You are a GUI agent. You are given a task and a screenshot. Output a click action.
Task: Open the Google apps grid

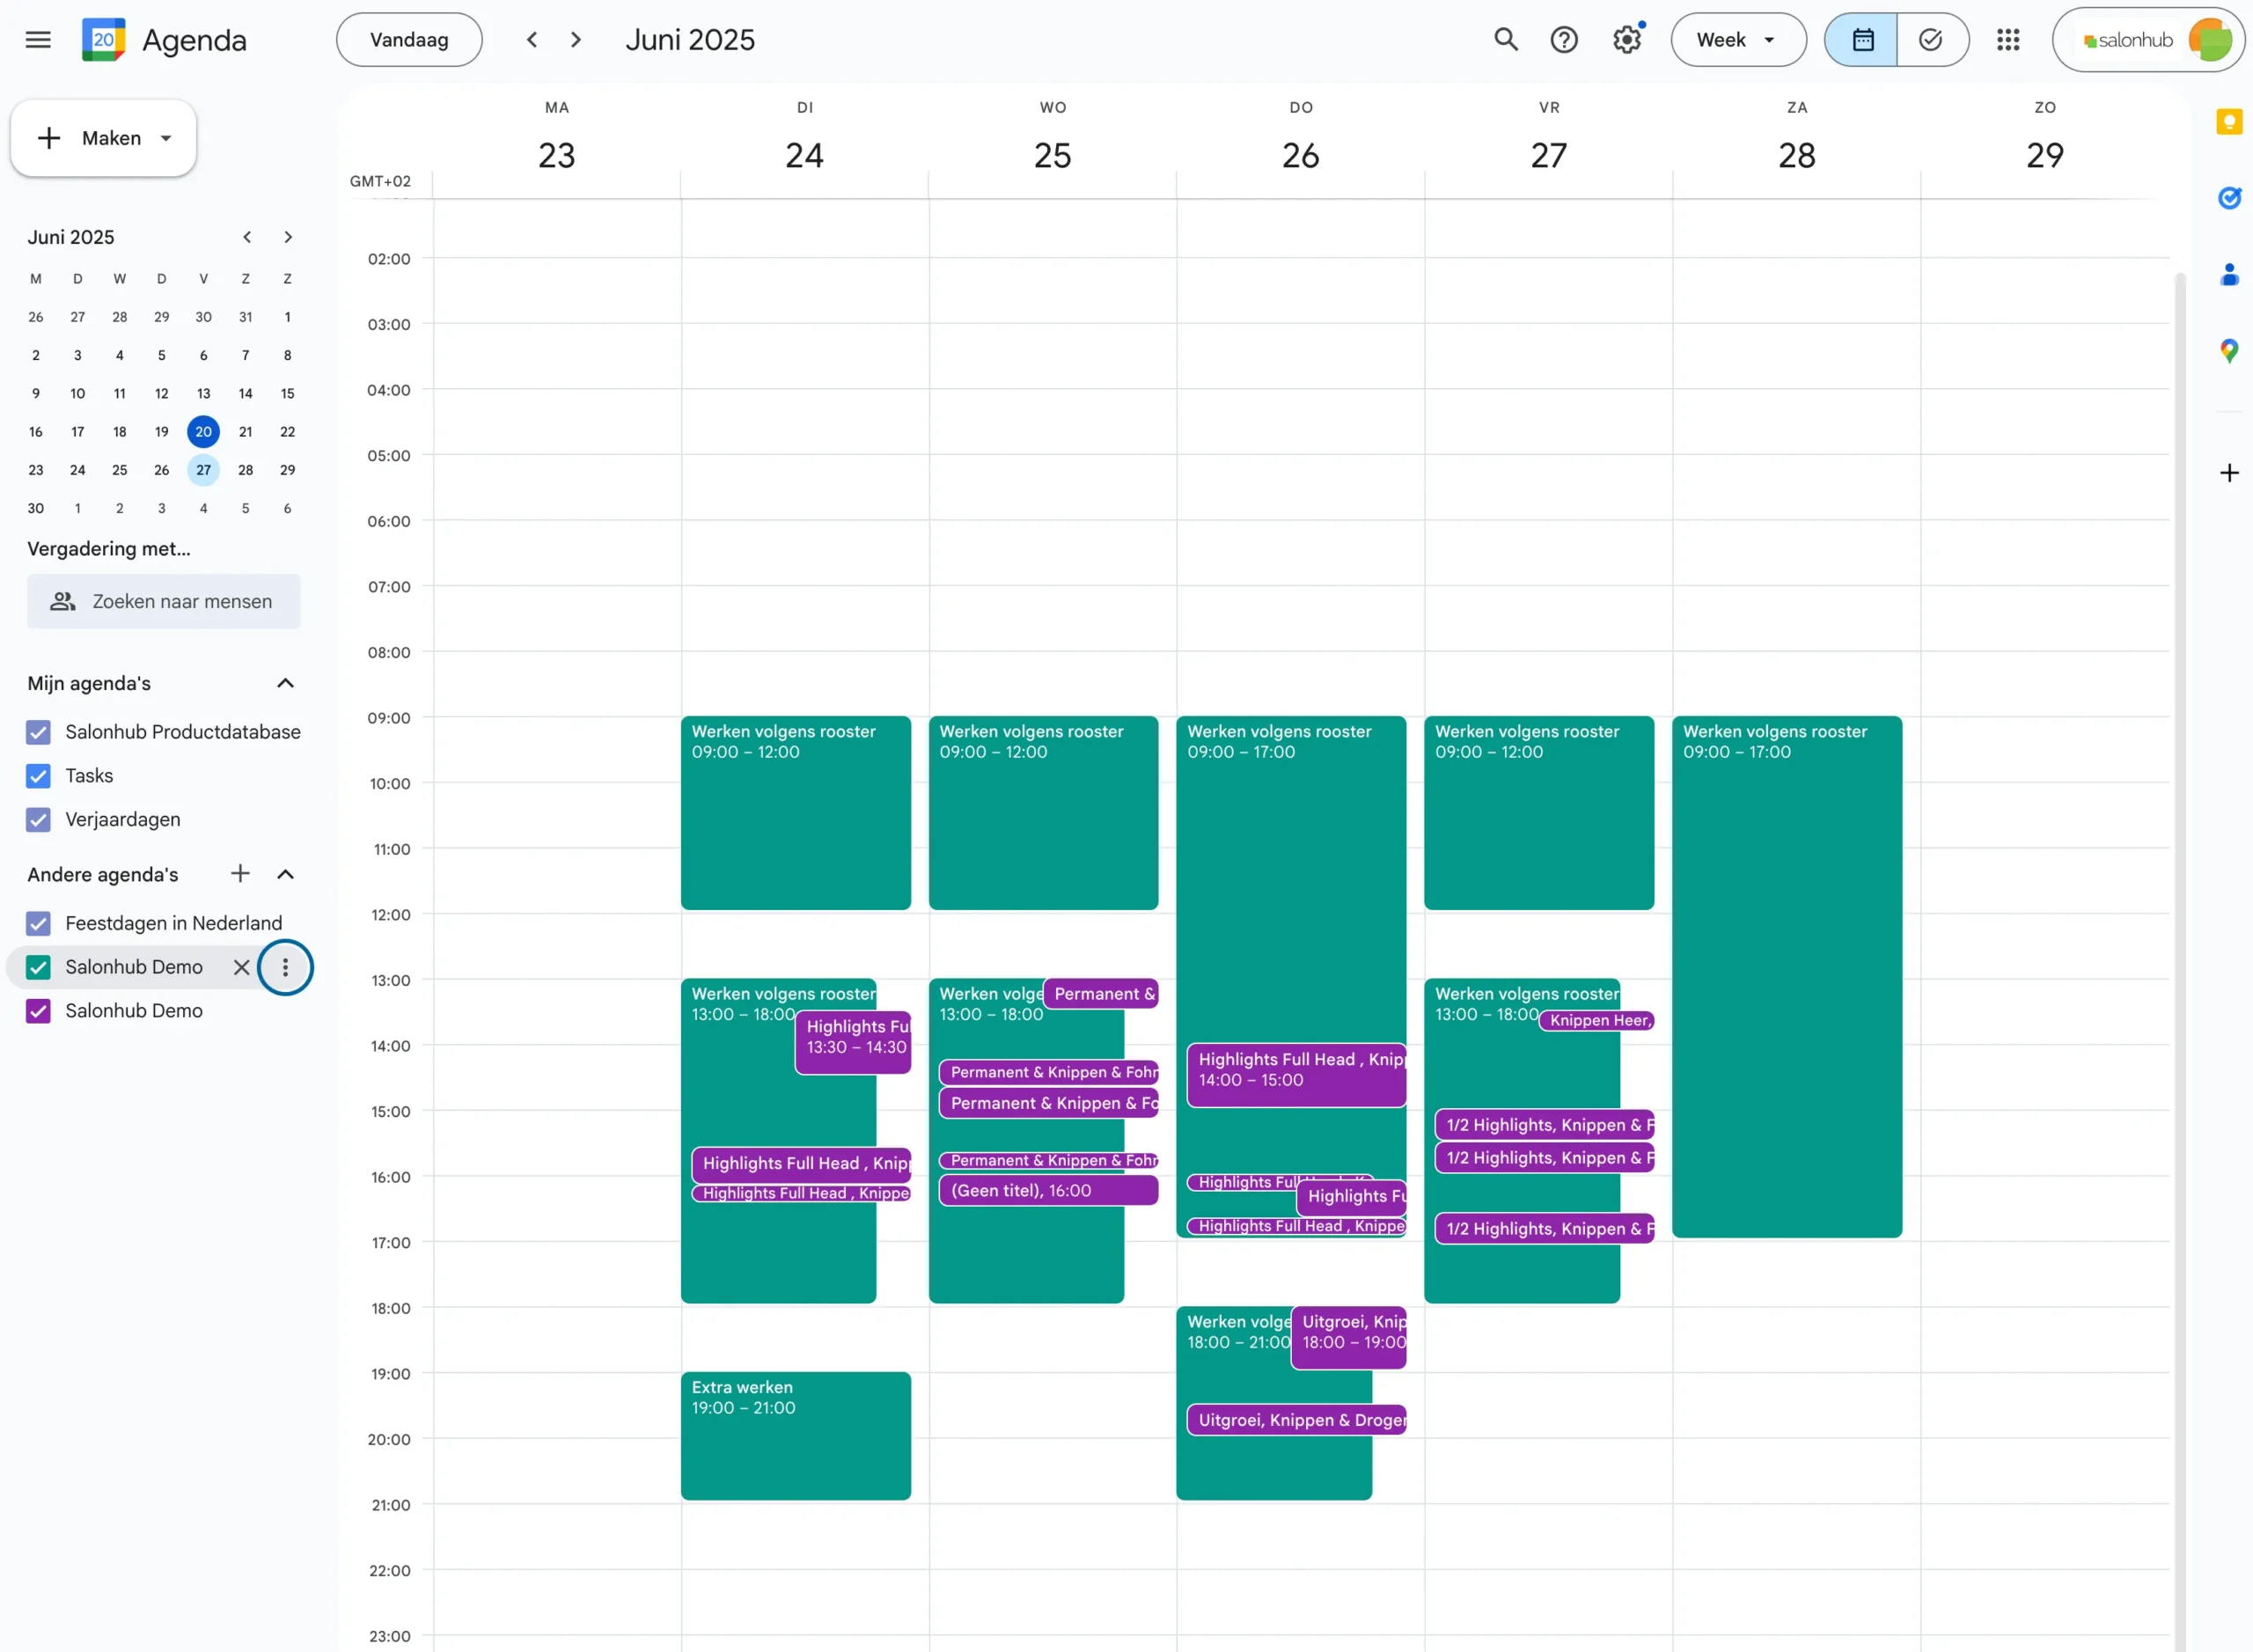click(x=2008, y=40)
